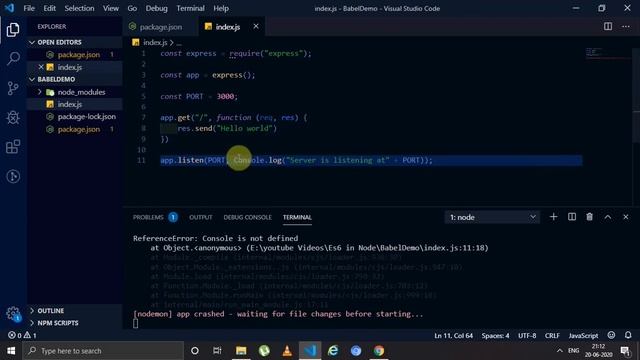The width and height of the screenshot is (640, 360).
Task: Show hidden system tray icons
Action: (x=560, y=351)
